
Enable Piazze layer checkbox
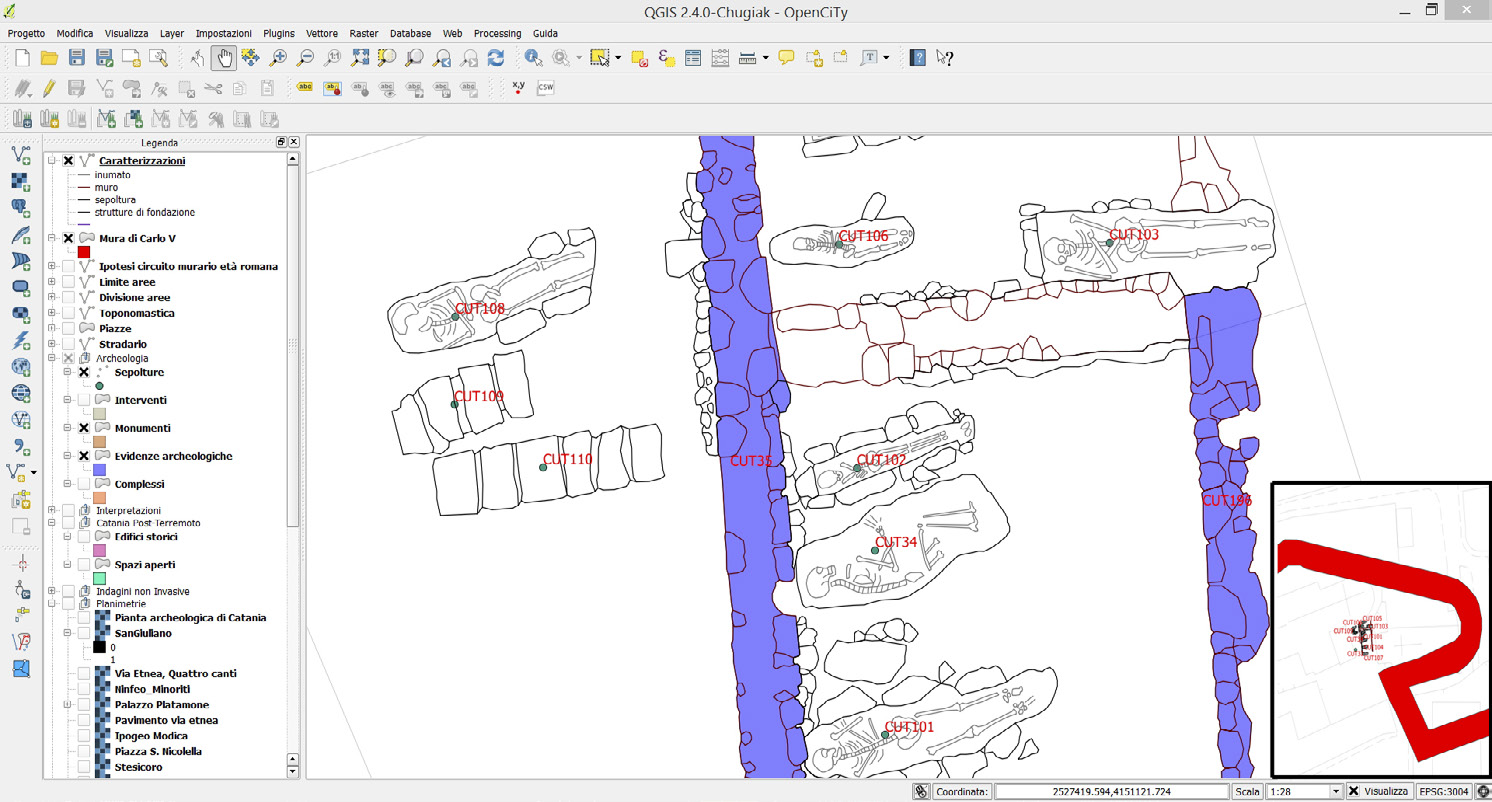(68, 328)
